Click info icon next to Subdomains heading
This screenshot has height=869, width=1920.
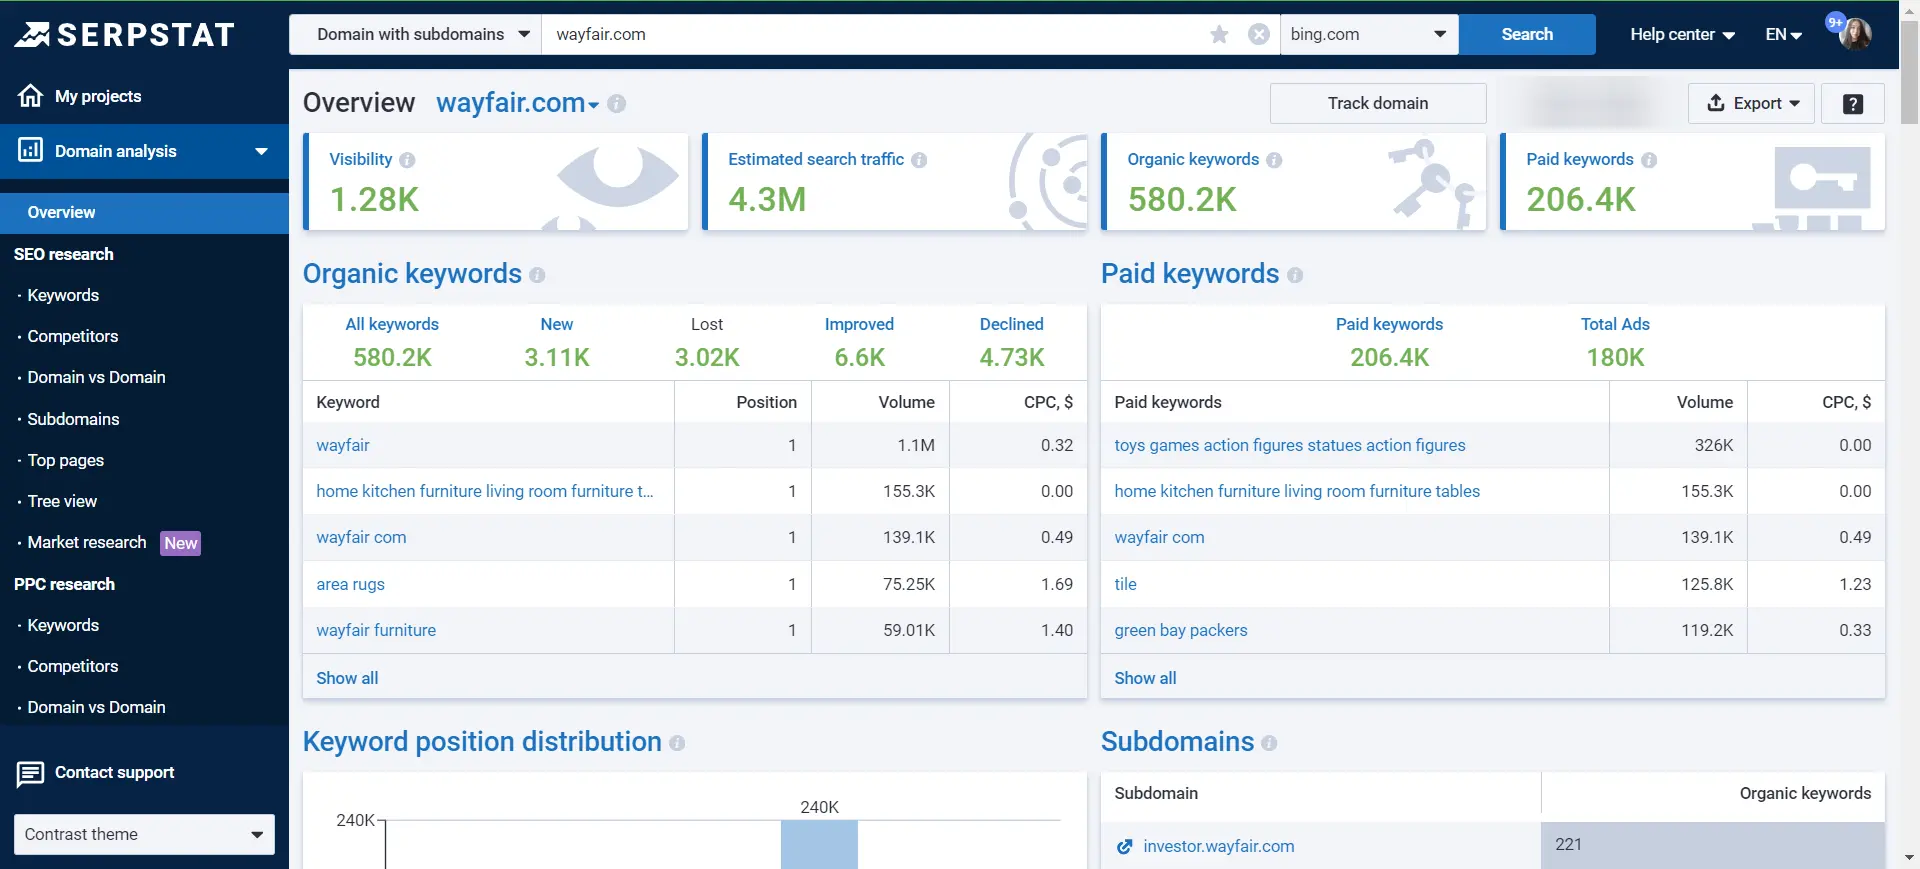click(1269, 743)
